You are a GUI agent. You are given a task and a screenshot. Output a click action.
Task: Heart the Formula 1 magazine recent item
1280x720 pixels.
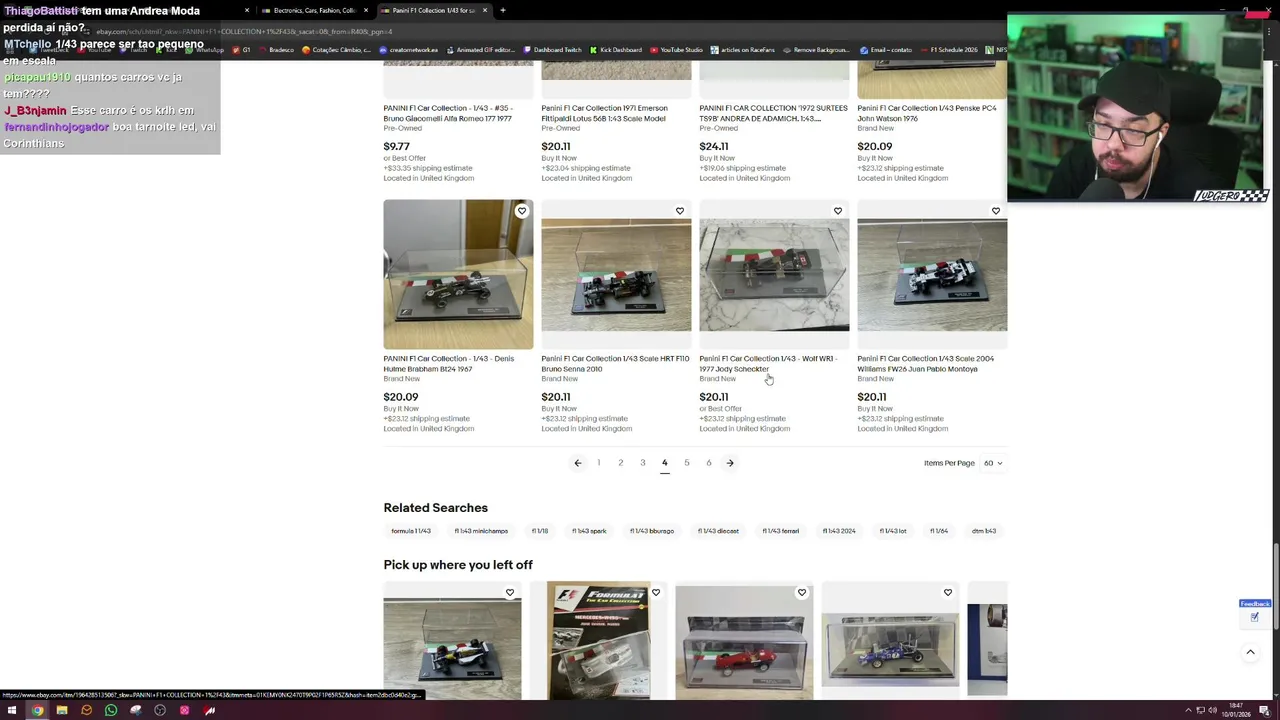656,593
